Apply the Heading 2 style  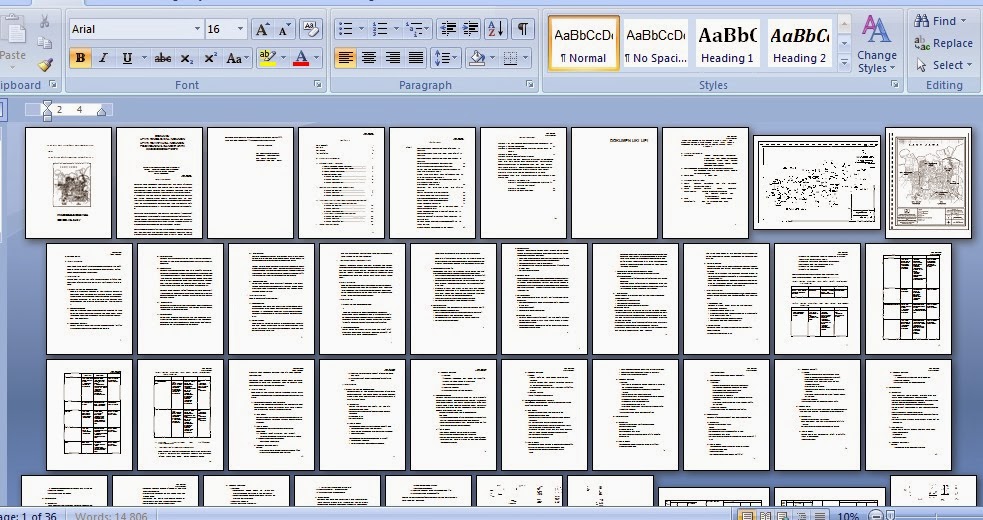pos(799,42)
